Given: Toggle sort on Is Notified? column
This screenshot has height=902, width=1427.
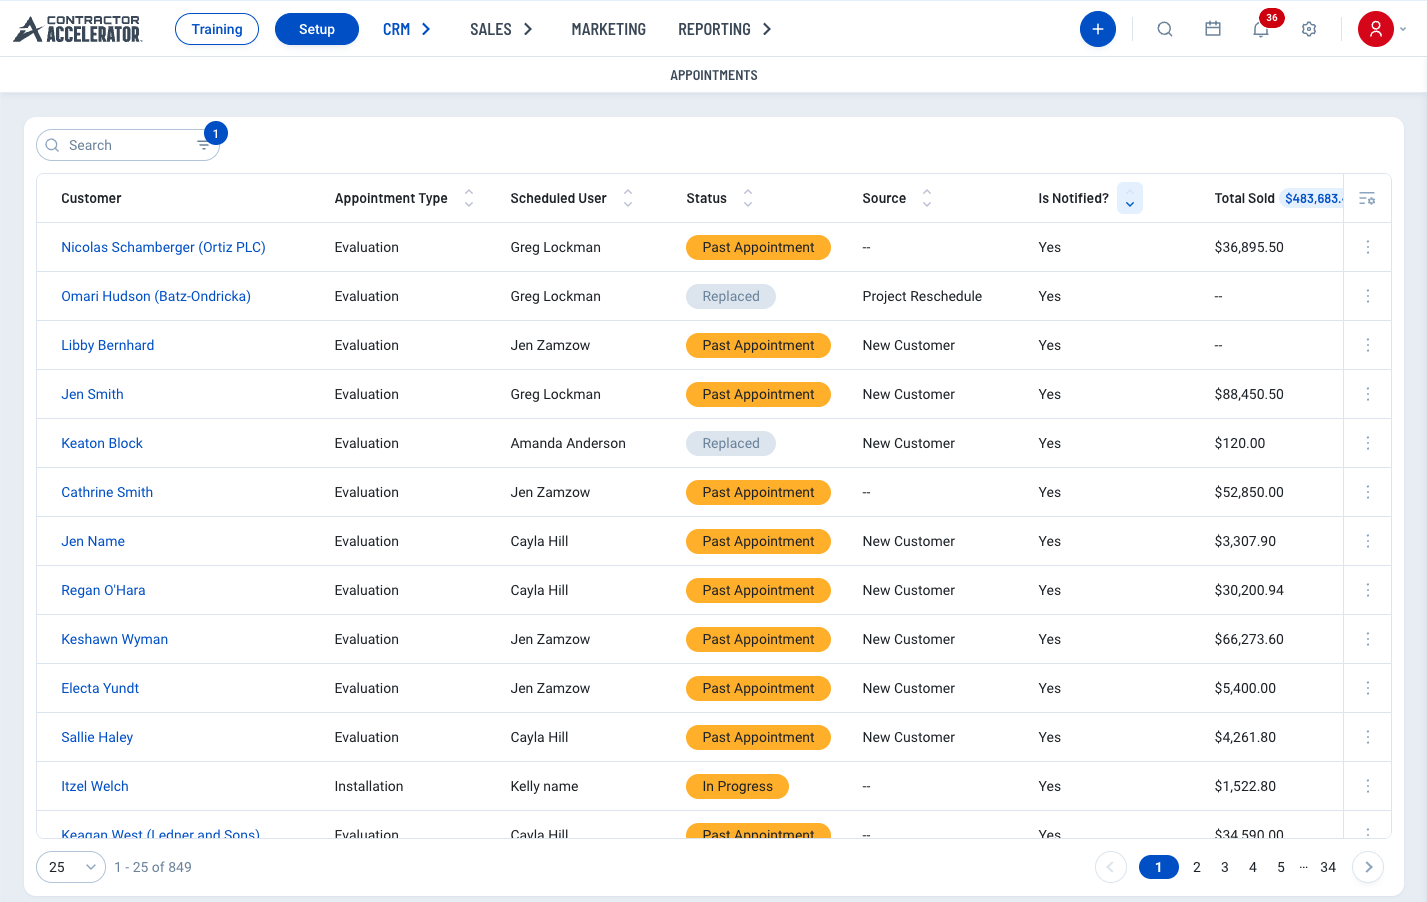Looking at the screenshot, I should pyautogui.click(x=1130, y=198).
